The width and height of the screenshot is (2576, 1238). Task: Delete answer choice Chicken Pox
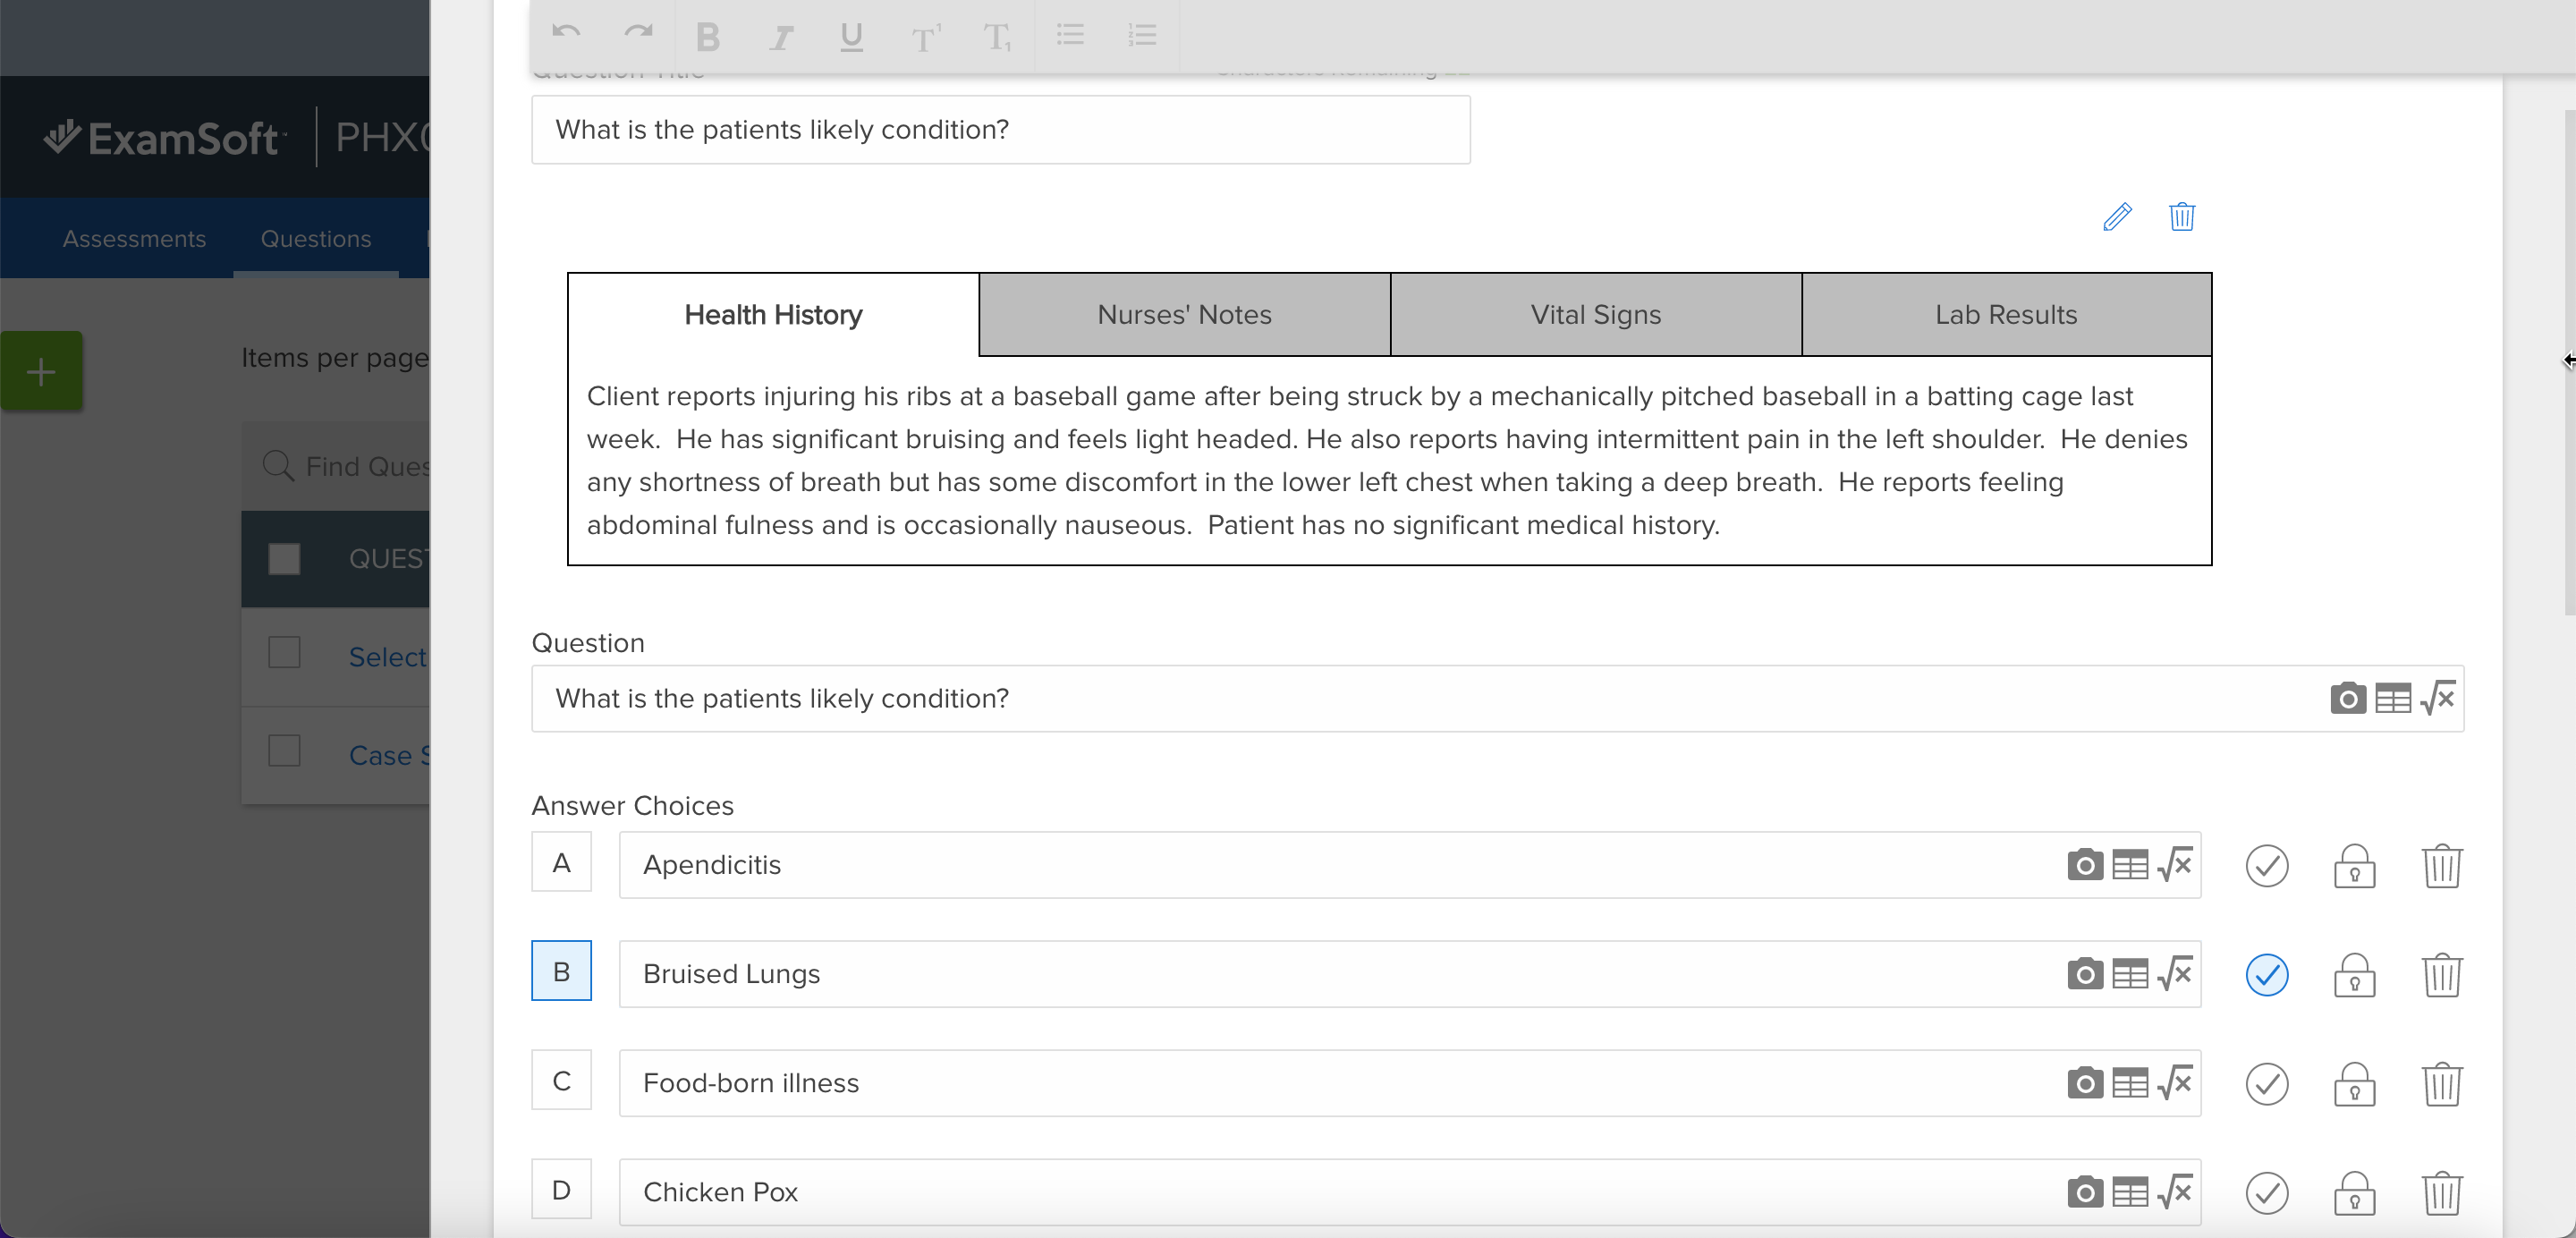[x=2442, y=1192]
